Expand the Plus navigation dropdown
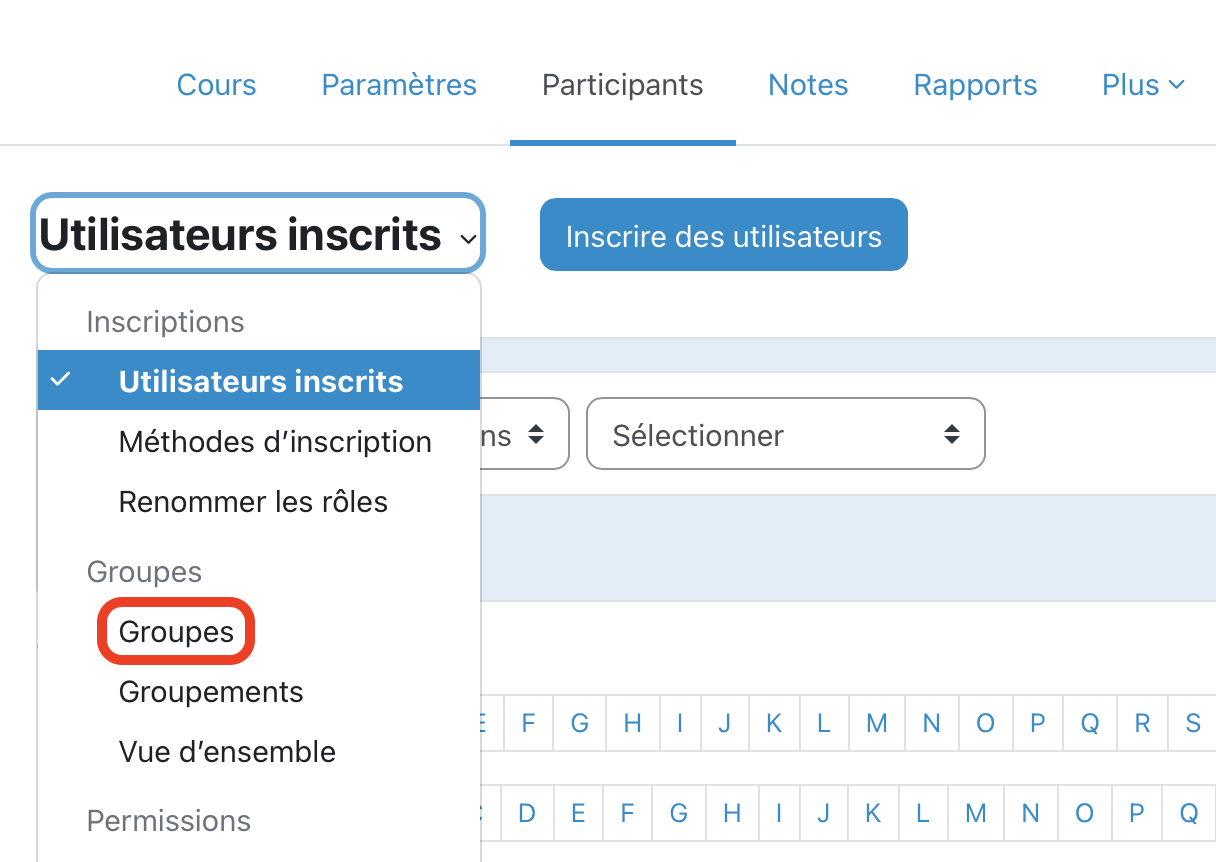 tap(1142, 85)
